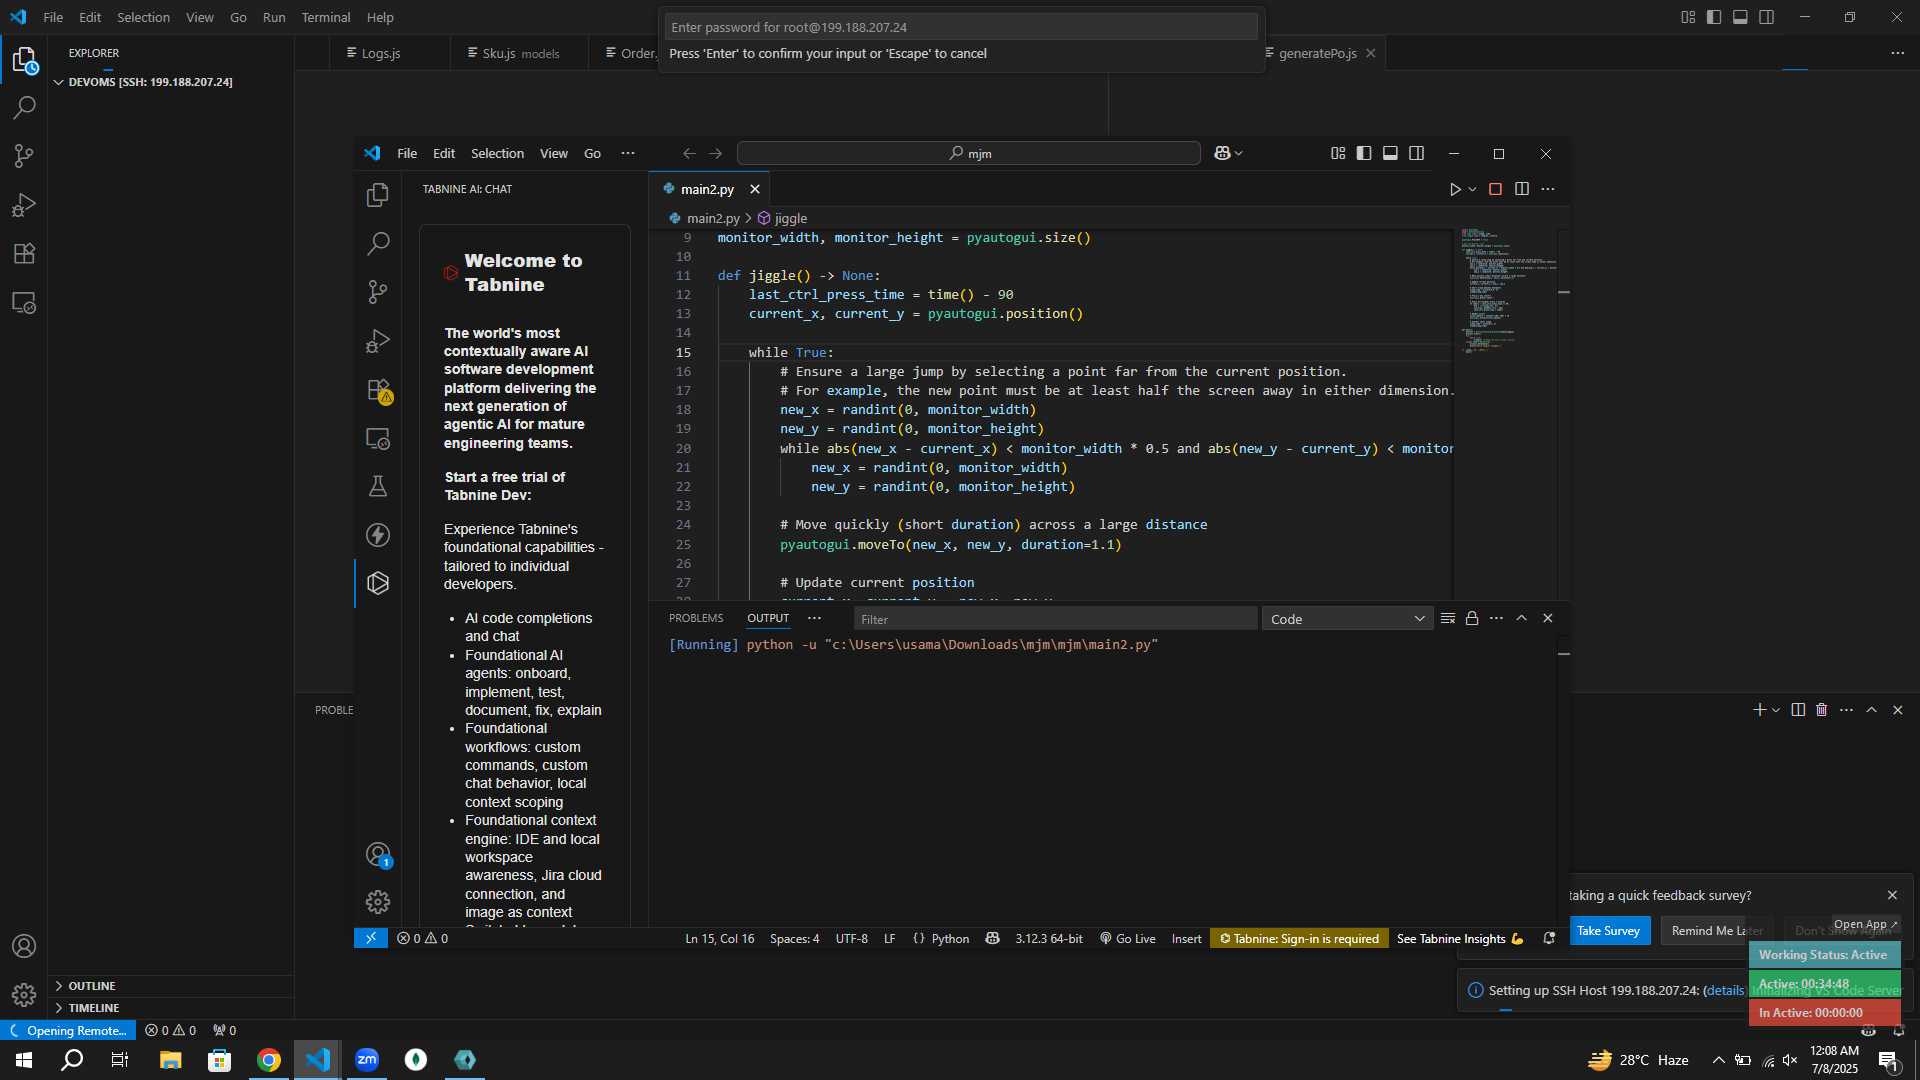This screenshot has width=1920, height=1080.
Task: Open the Tabnine view in mjm activity bar
Action: 378,583
